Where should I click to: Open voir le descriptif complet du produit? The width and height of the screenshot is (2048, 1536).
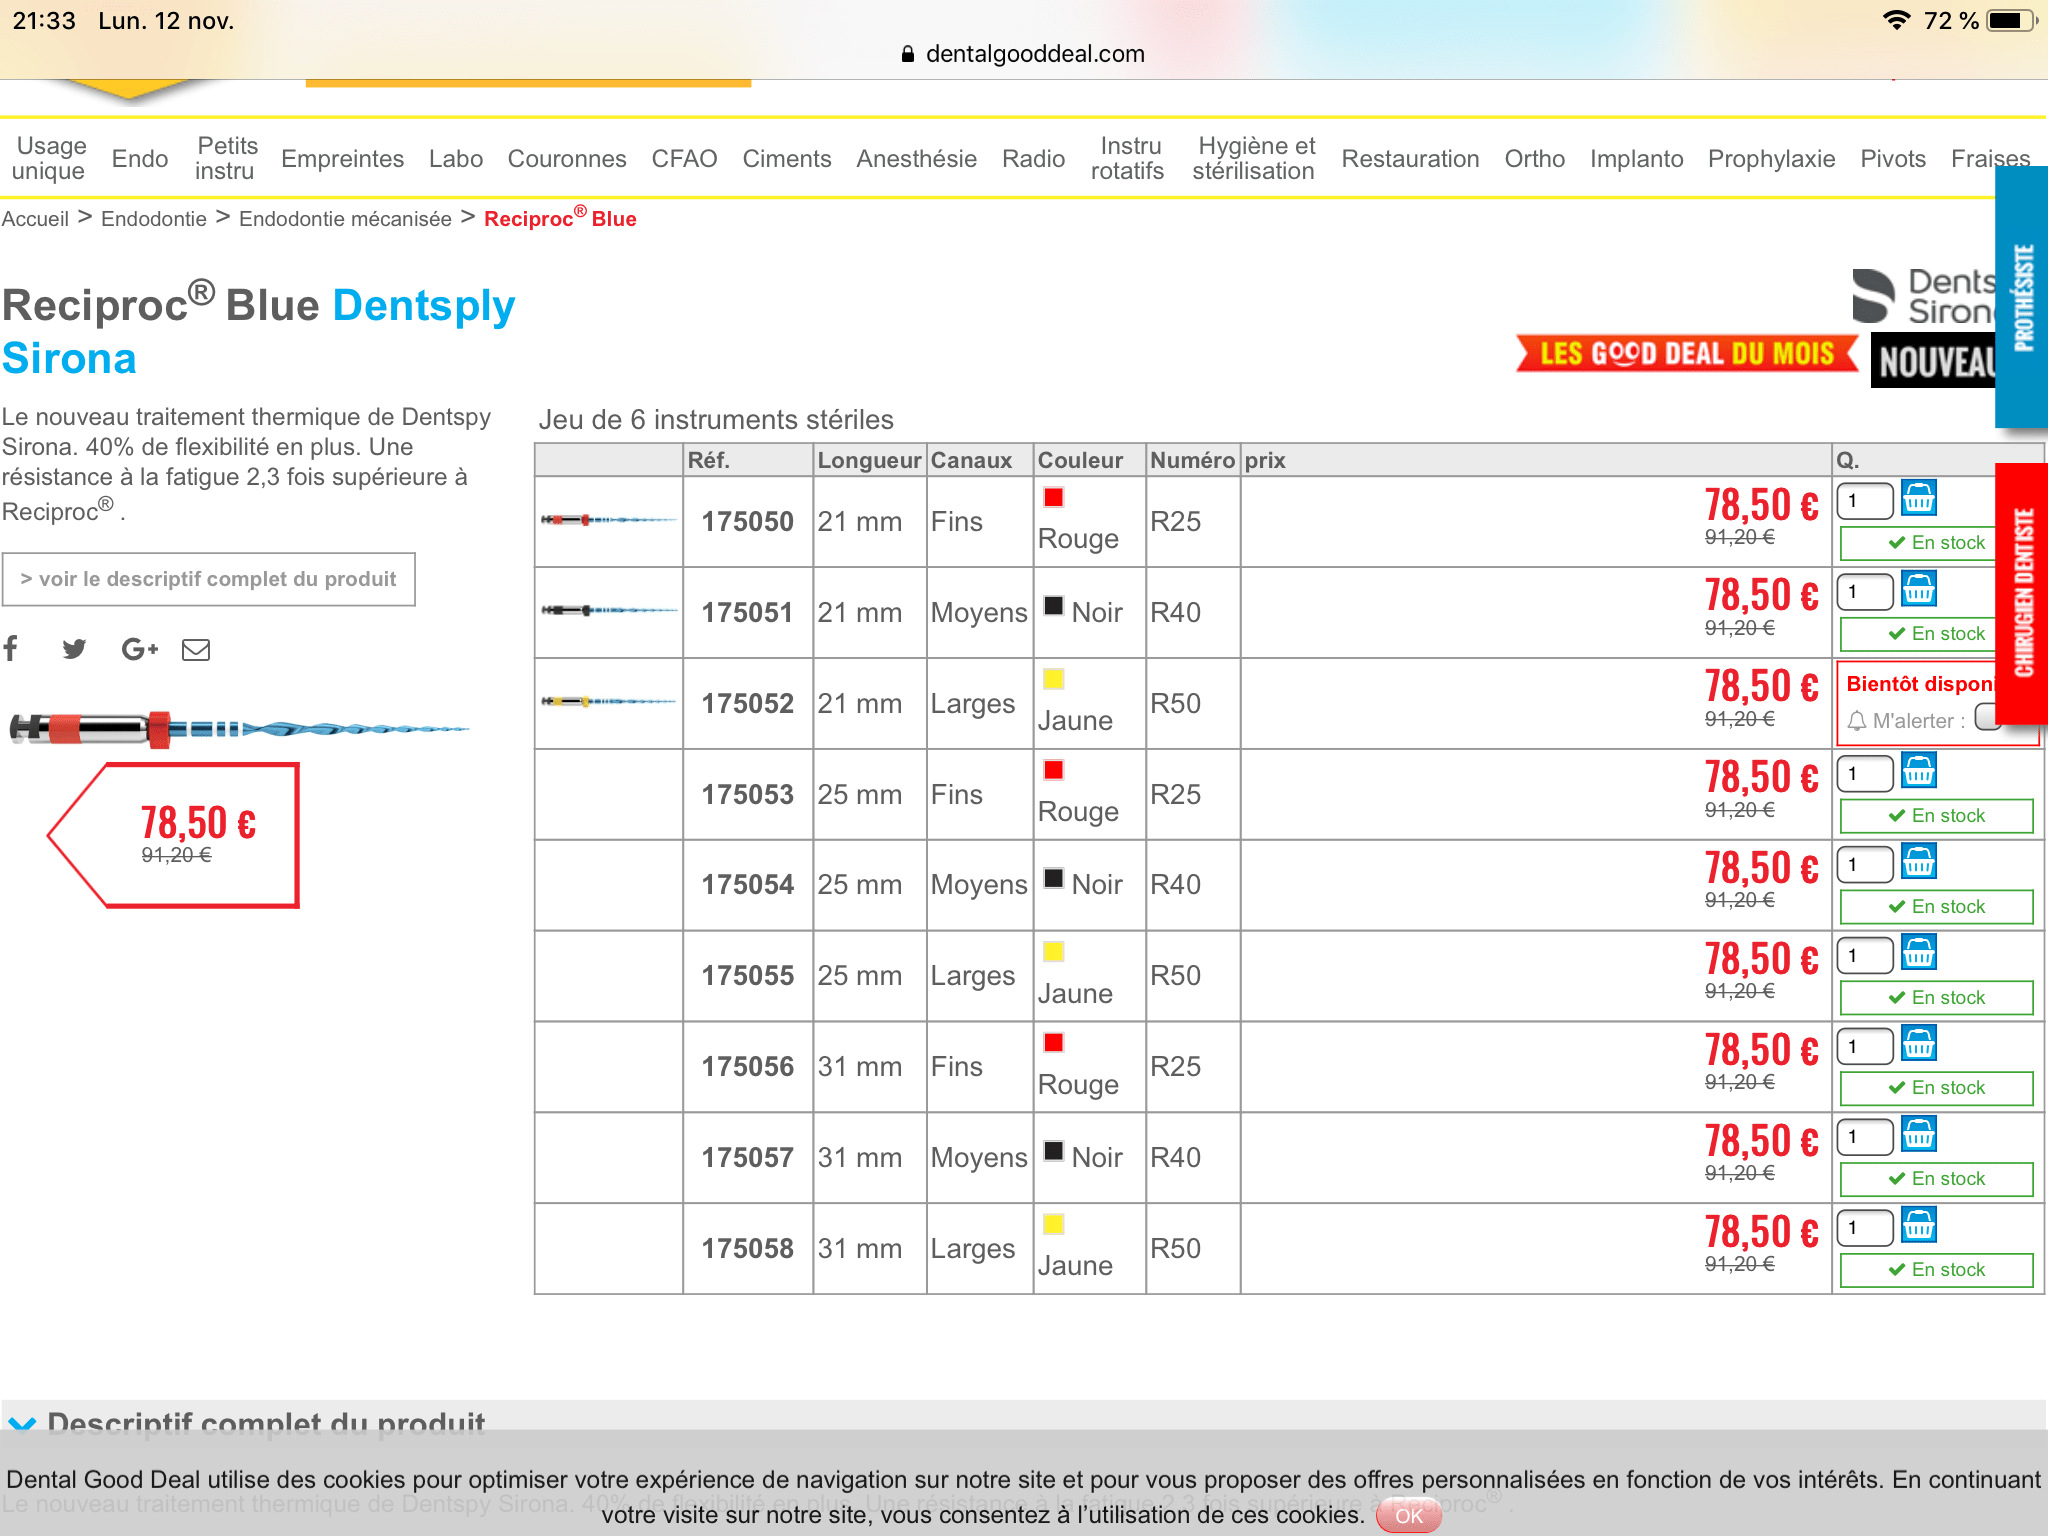[x=208, y=579]
